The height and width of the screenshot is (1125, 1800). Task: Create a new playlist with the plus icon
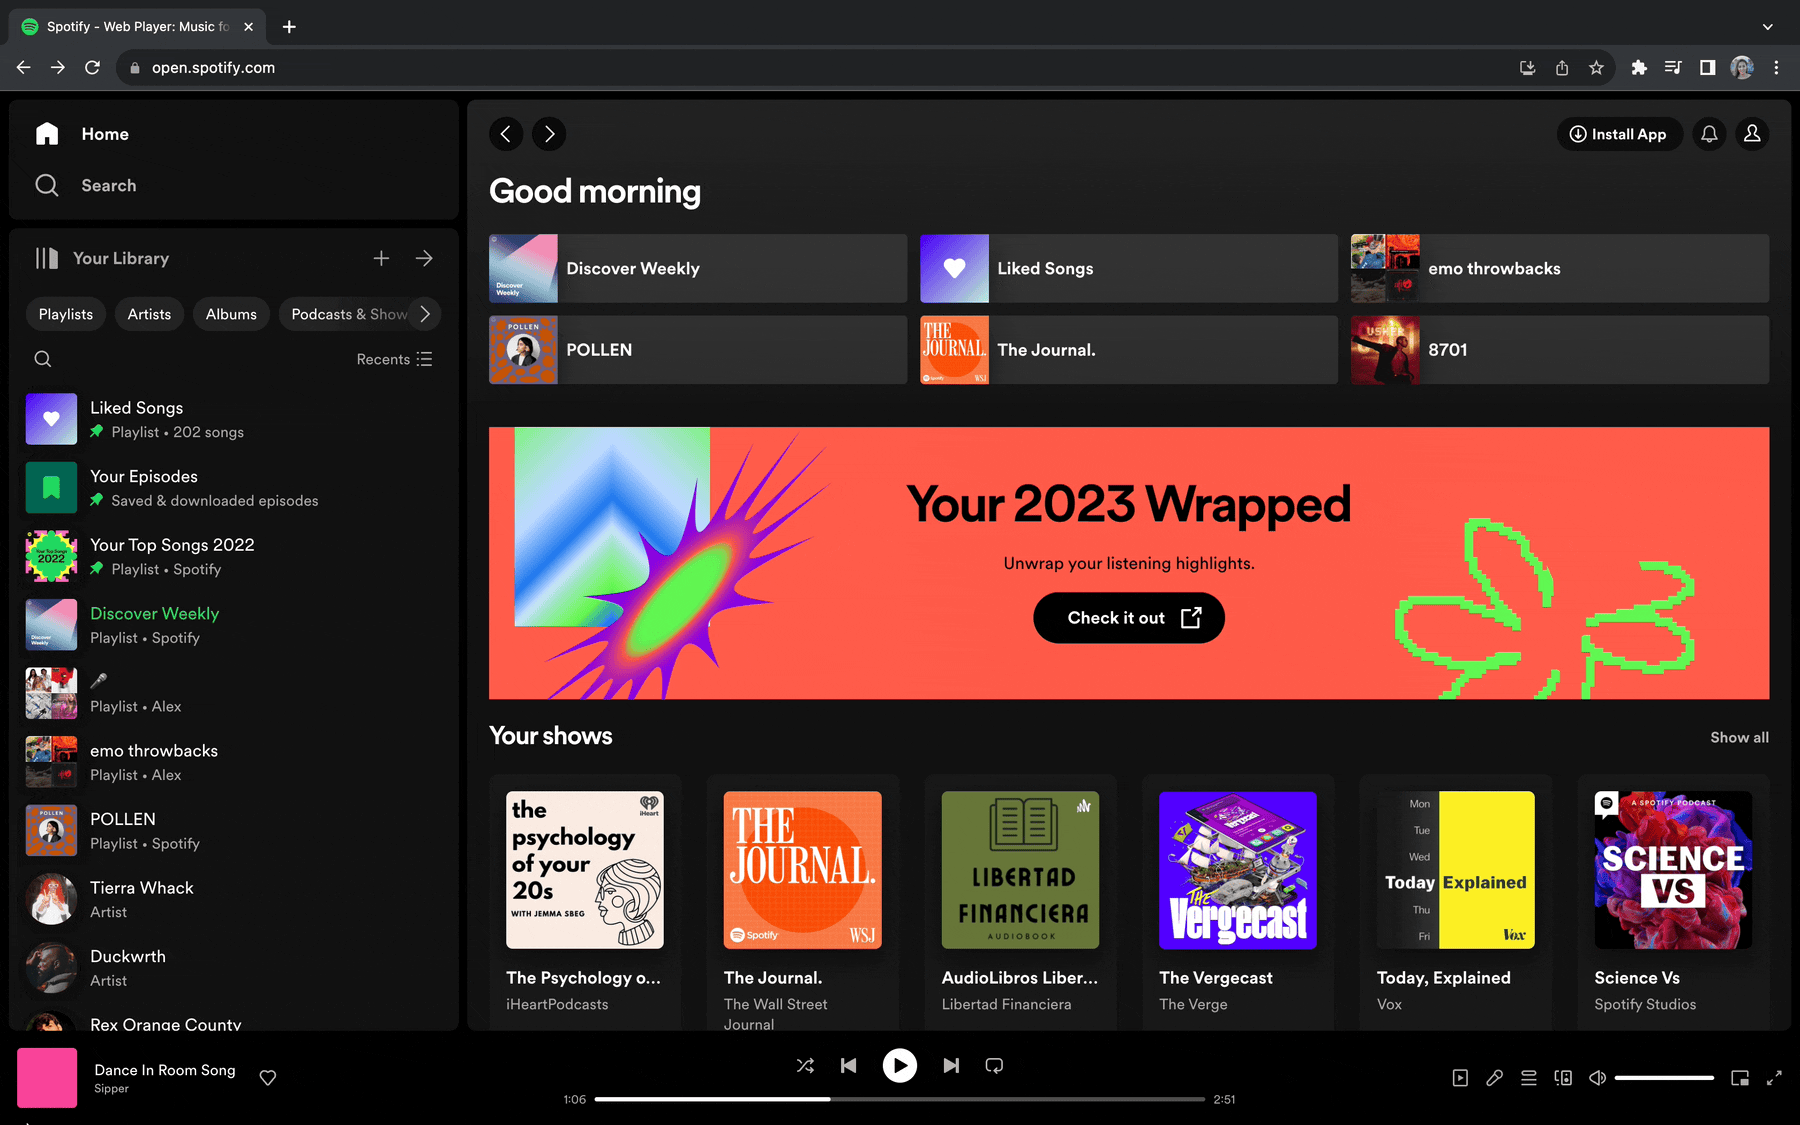point(381,258)
